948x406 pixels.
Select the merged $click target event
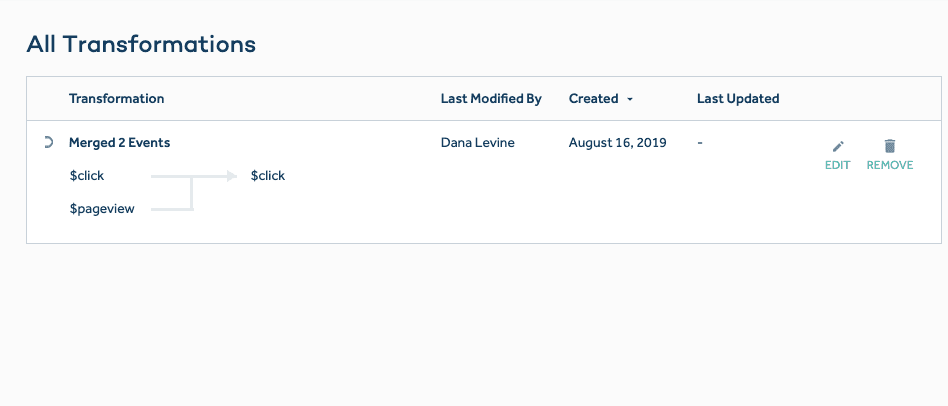[x=268, y=176]
